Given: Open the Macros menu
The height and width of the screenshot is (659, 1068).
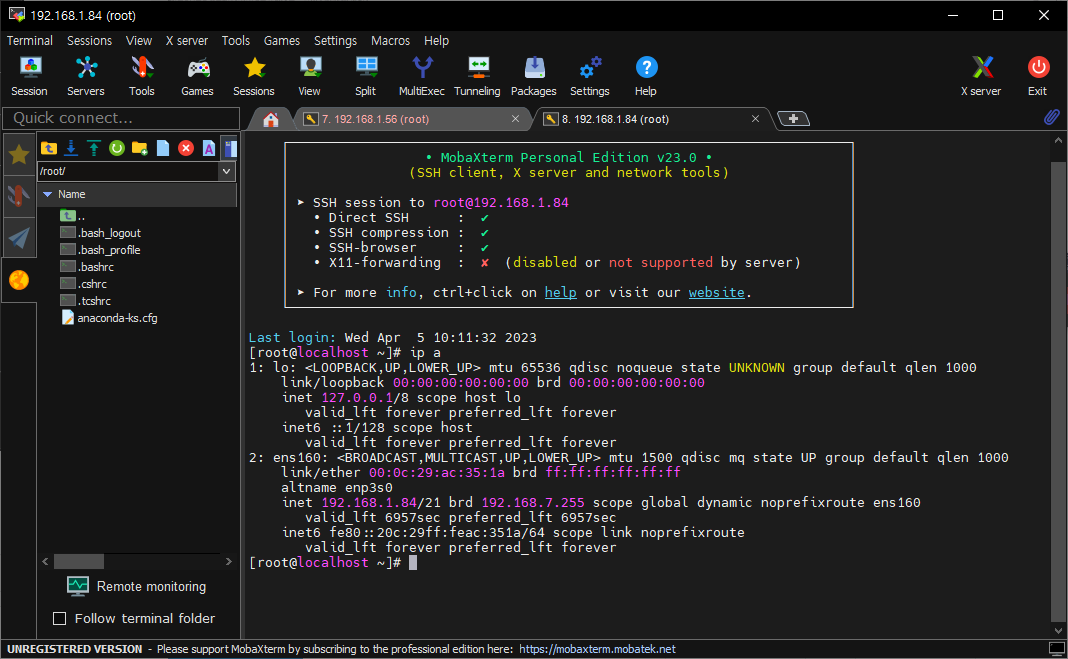Looking at the screenshot, I should 390,41.
